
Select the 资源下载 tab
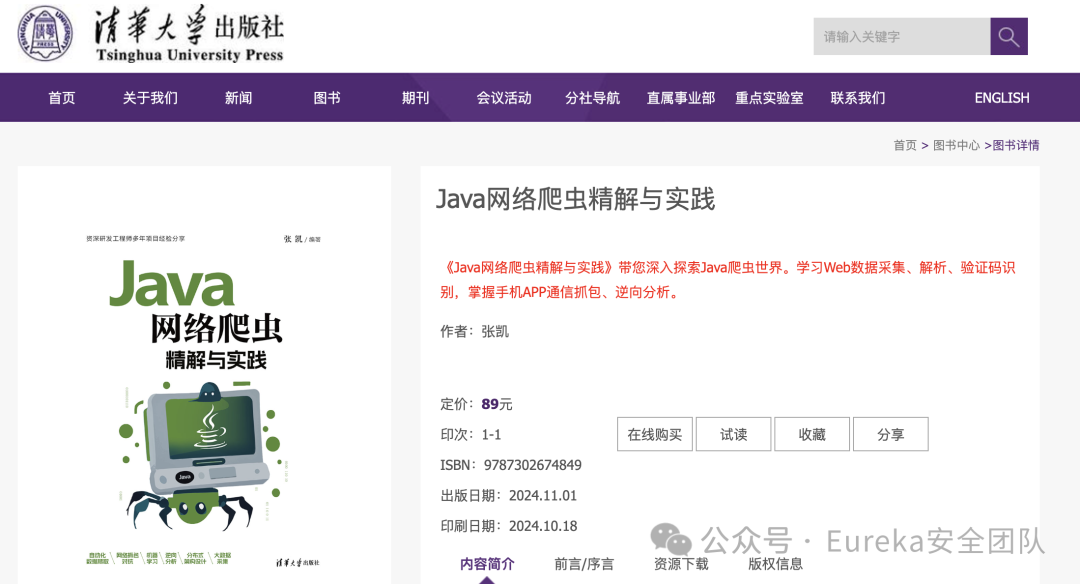[681, 564]
